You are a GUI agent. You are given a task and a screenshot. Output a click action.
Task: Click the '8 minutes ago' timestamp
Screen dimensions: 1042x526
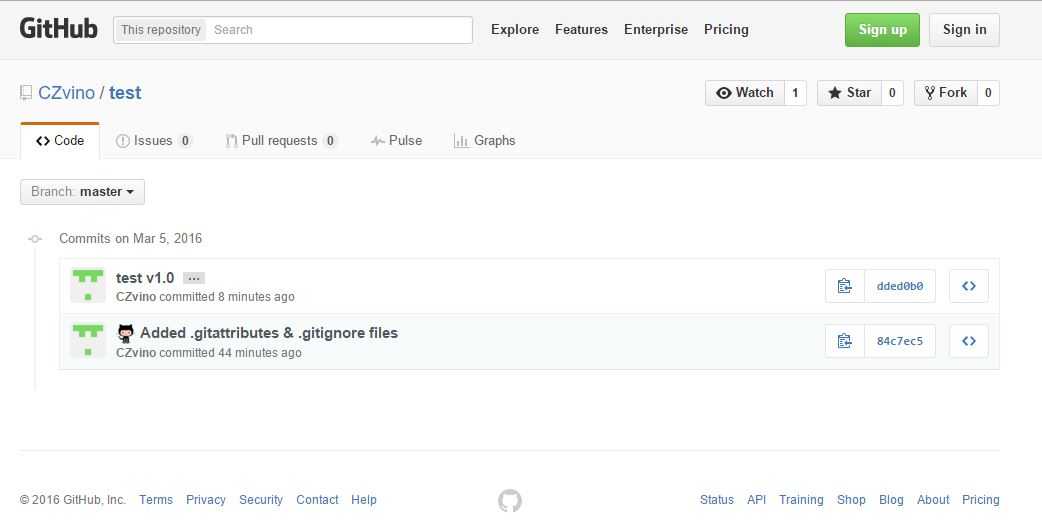pyautogui.click(x=257, y=297)
